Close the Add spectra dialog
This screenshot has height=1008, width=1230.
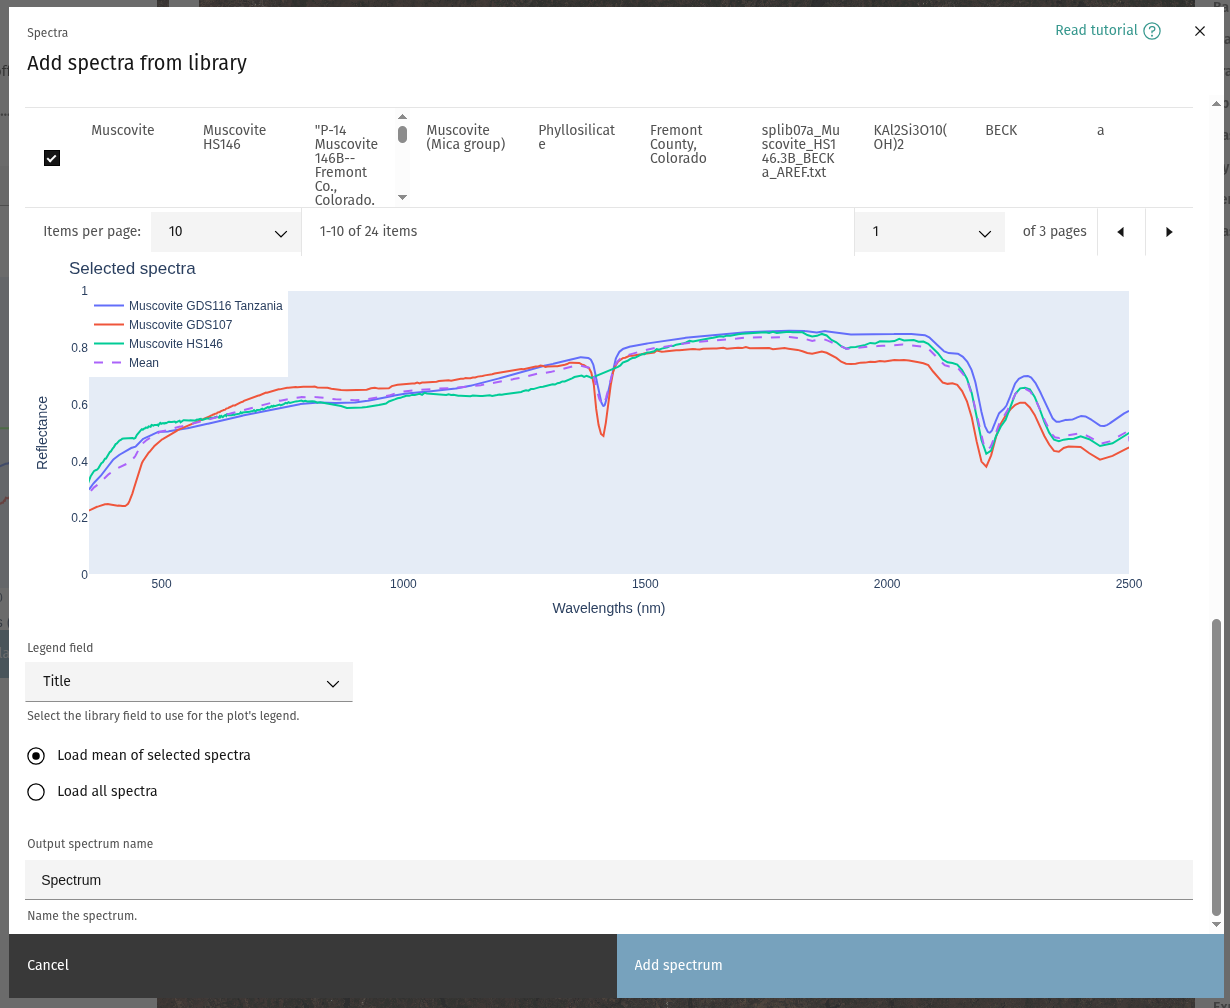coord(1200,31)
